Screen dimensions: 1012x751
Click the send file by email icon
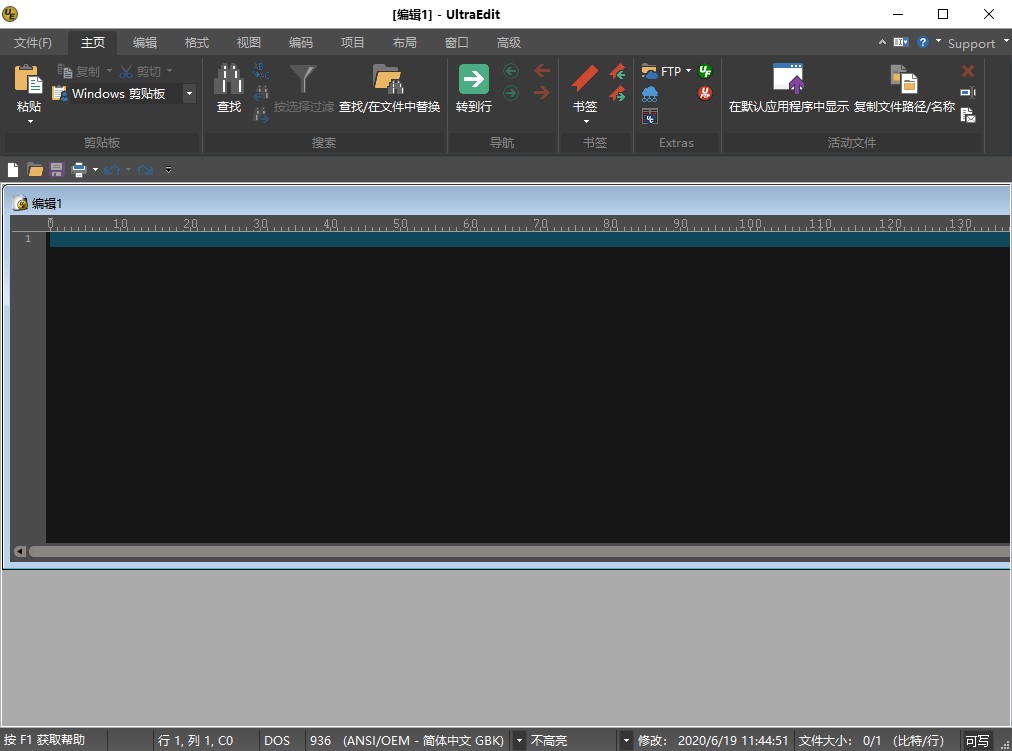tap(967, 115)
